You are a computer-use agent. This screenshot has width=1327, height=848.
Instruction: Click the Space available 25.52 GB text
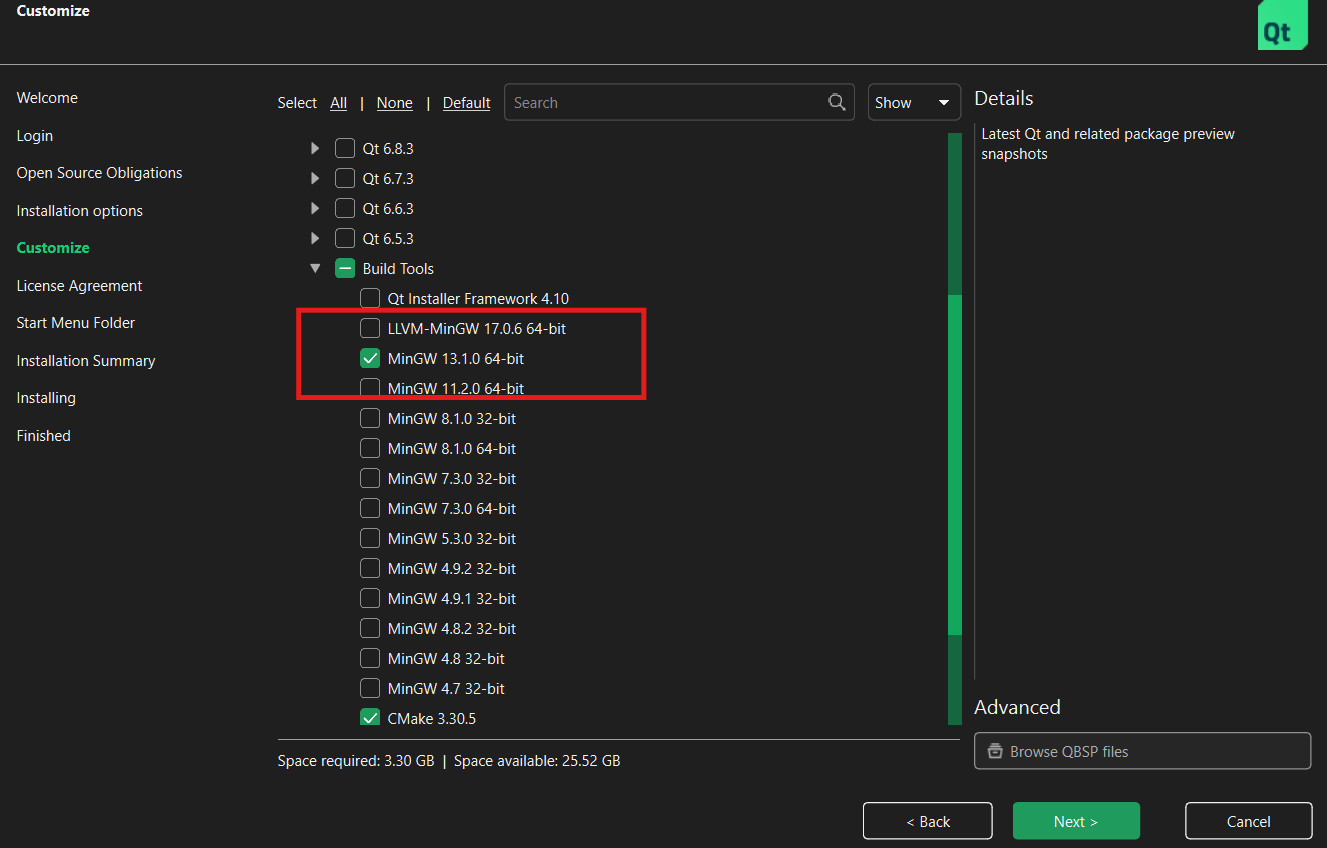click(x=537, y=761)
